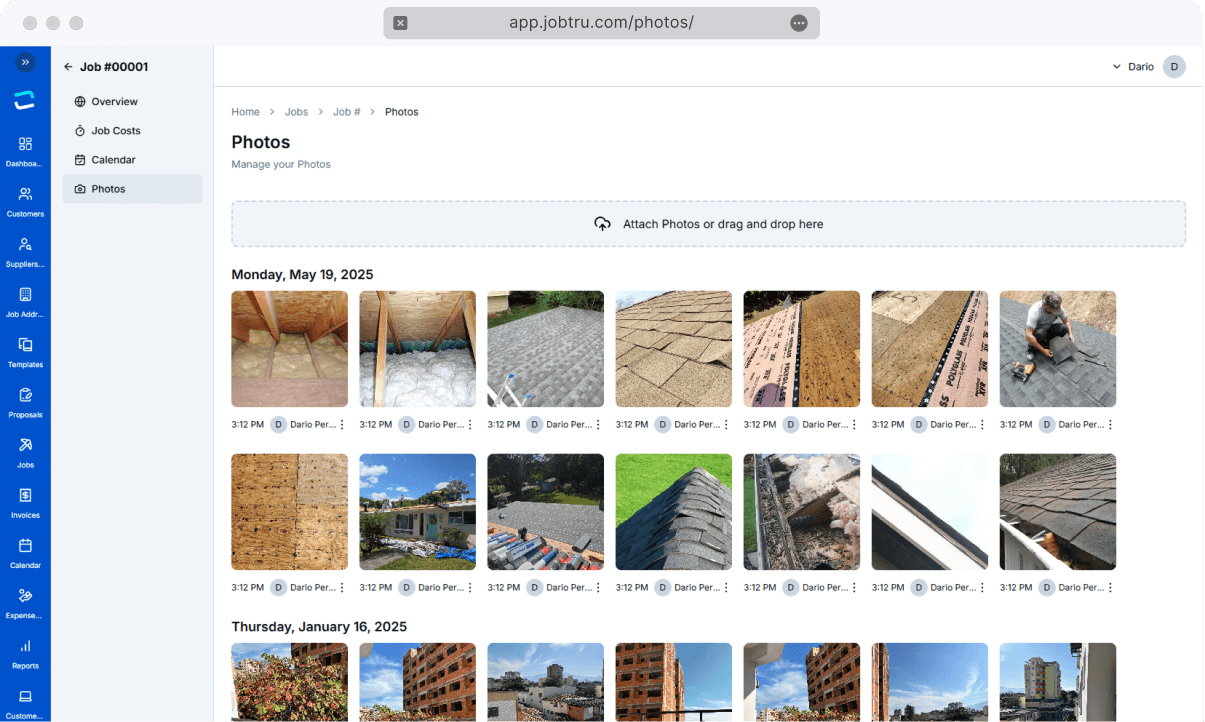Open the Templates icon
The width and height of the screenshot is (1205, 722).
[25, 344]
